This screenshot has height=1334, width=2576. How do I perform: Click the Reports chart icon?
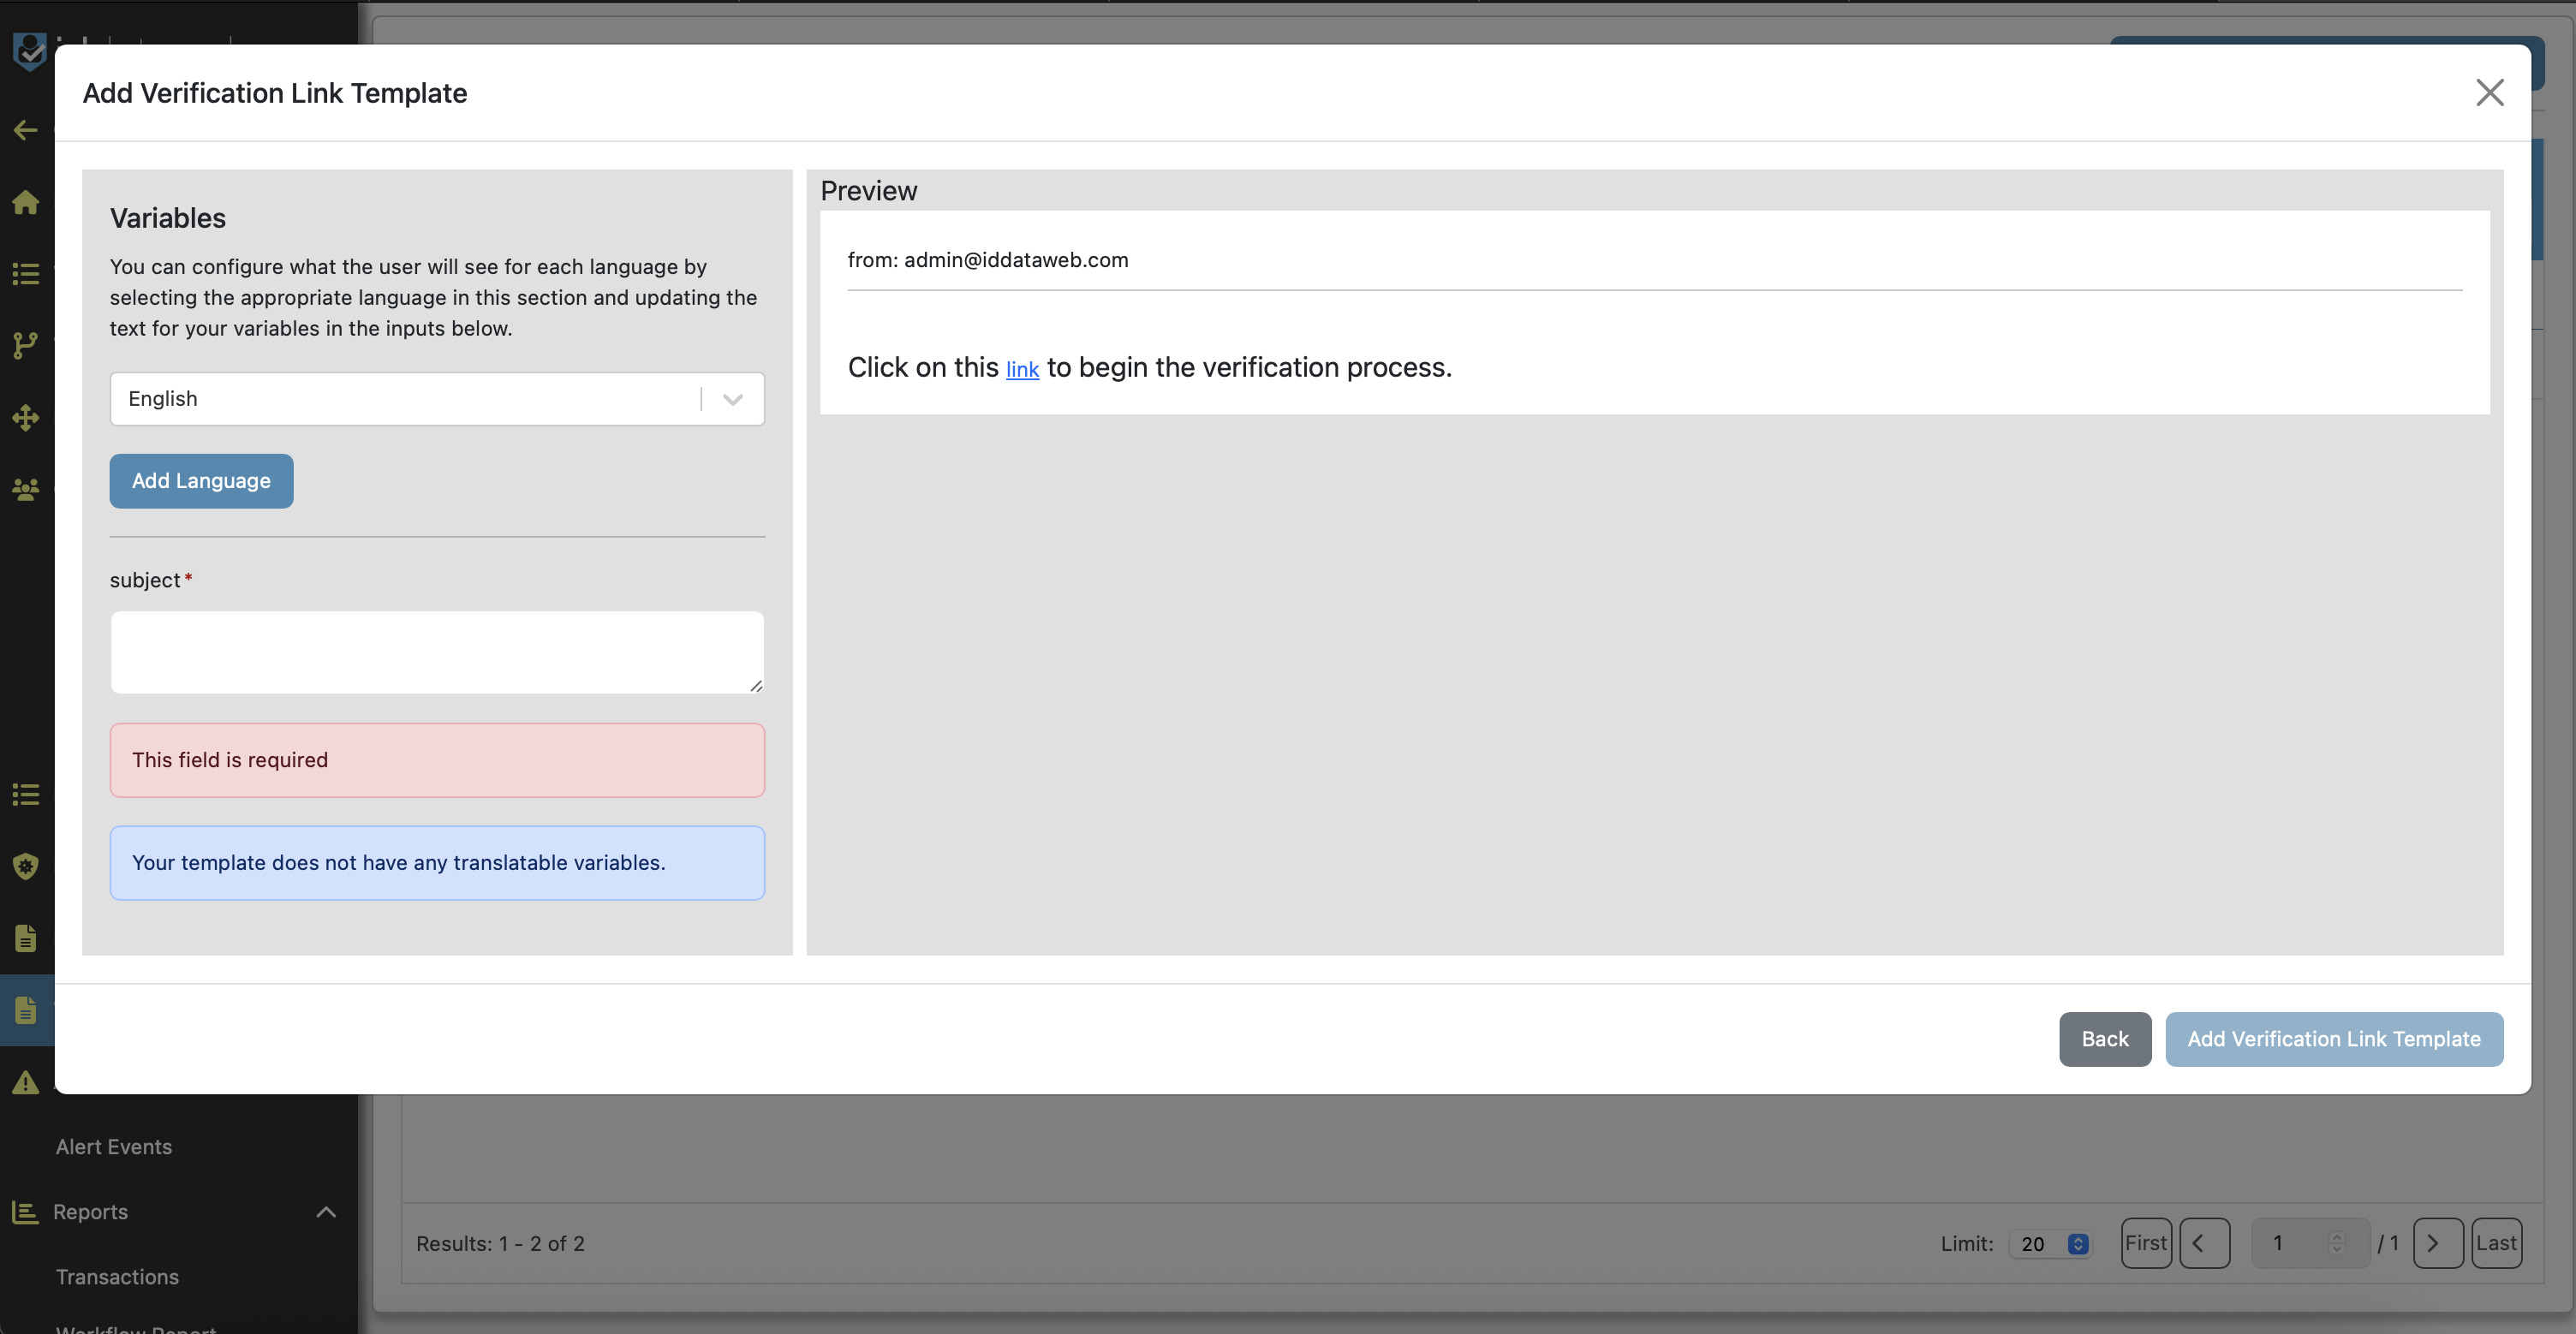point(25,1212)
